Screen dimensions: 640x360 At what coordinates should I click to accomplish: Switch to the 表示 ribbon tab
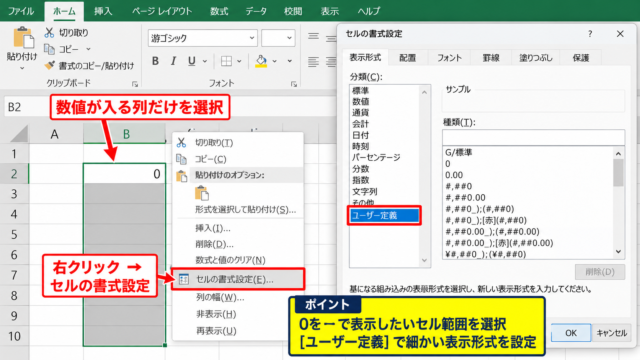(x=330, y=11)
